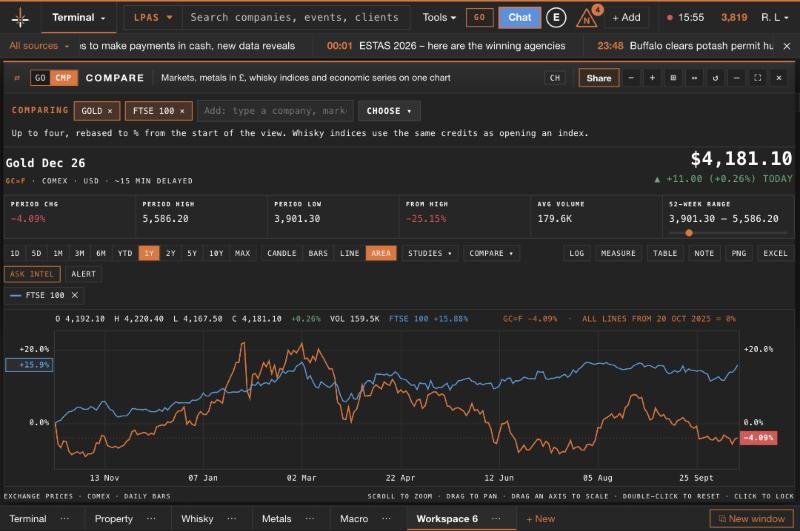Remove the GOLD chip with its x
The width and height of the screenshot is (800, 531).
pos(110,111)
